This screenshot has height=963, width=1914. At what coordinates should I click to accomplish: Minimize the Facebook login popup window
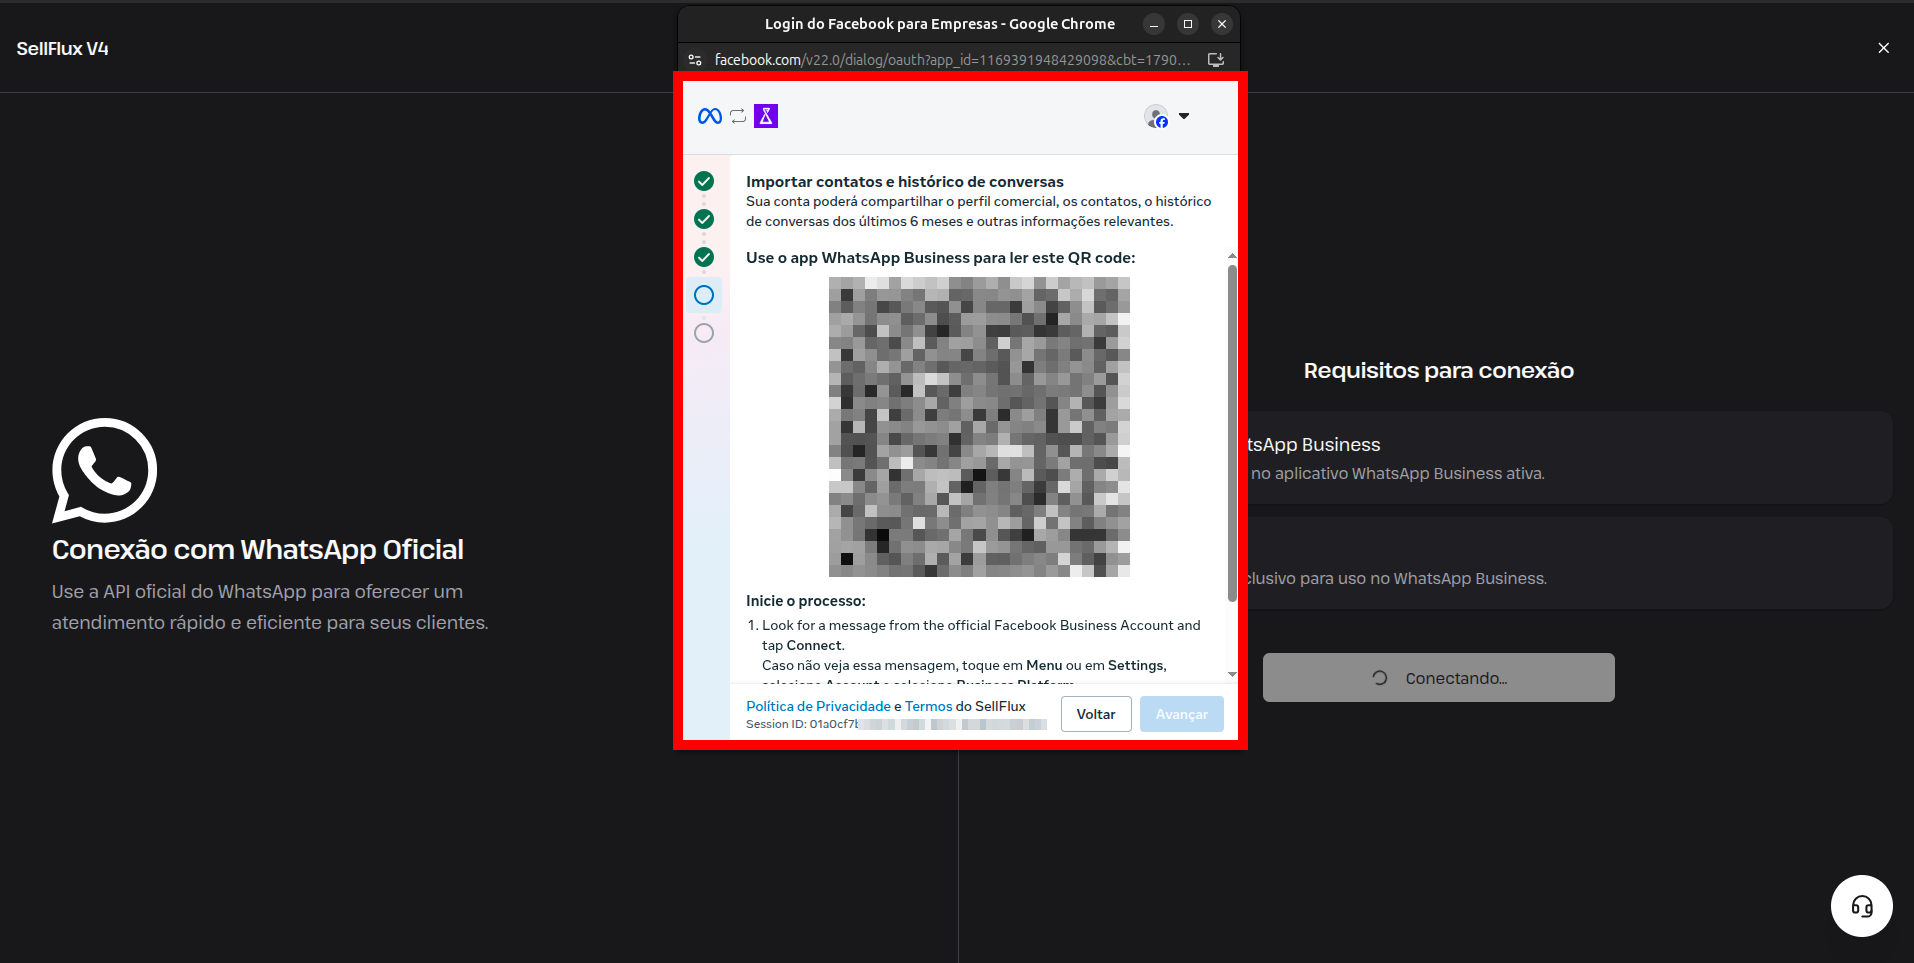point(1154,24)
